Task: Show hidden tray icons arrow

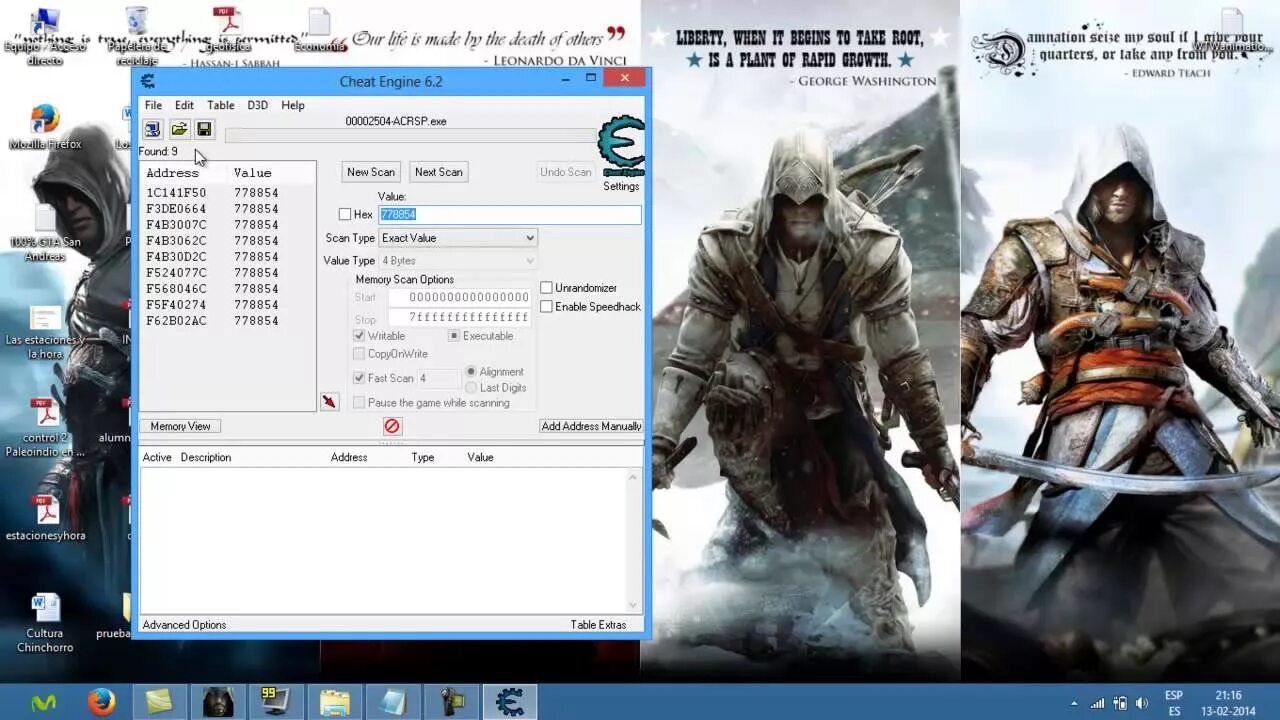Action: click(x=1074, y=704)
